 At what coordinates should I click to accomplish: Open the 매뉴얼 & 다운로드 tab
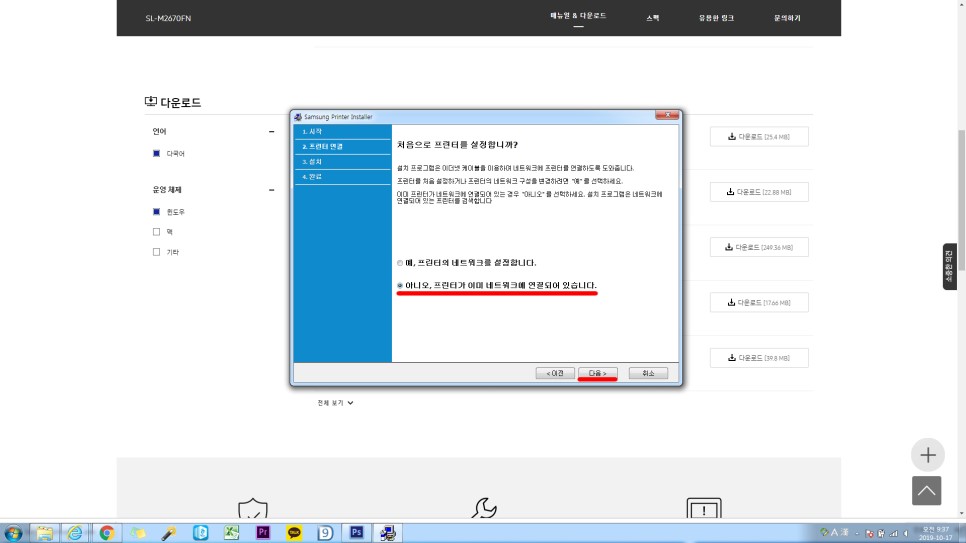pos(578,16)
